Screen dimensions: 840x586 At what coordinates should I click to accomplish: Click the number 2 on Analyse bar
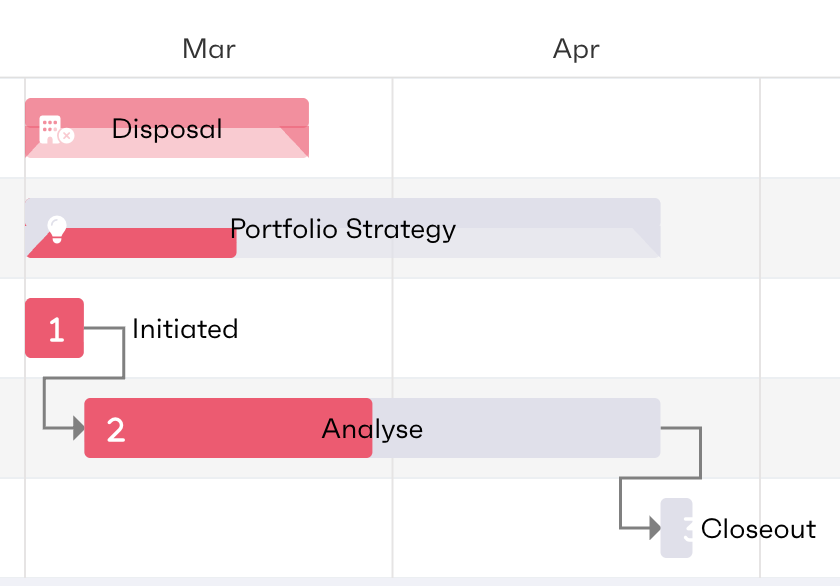click(116, 429)
